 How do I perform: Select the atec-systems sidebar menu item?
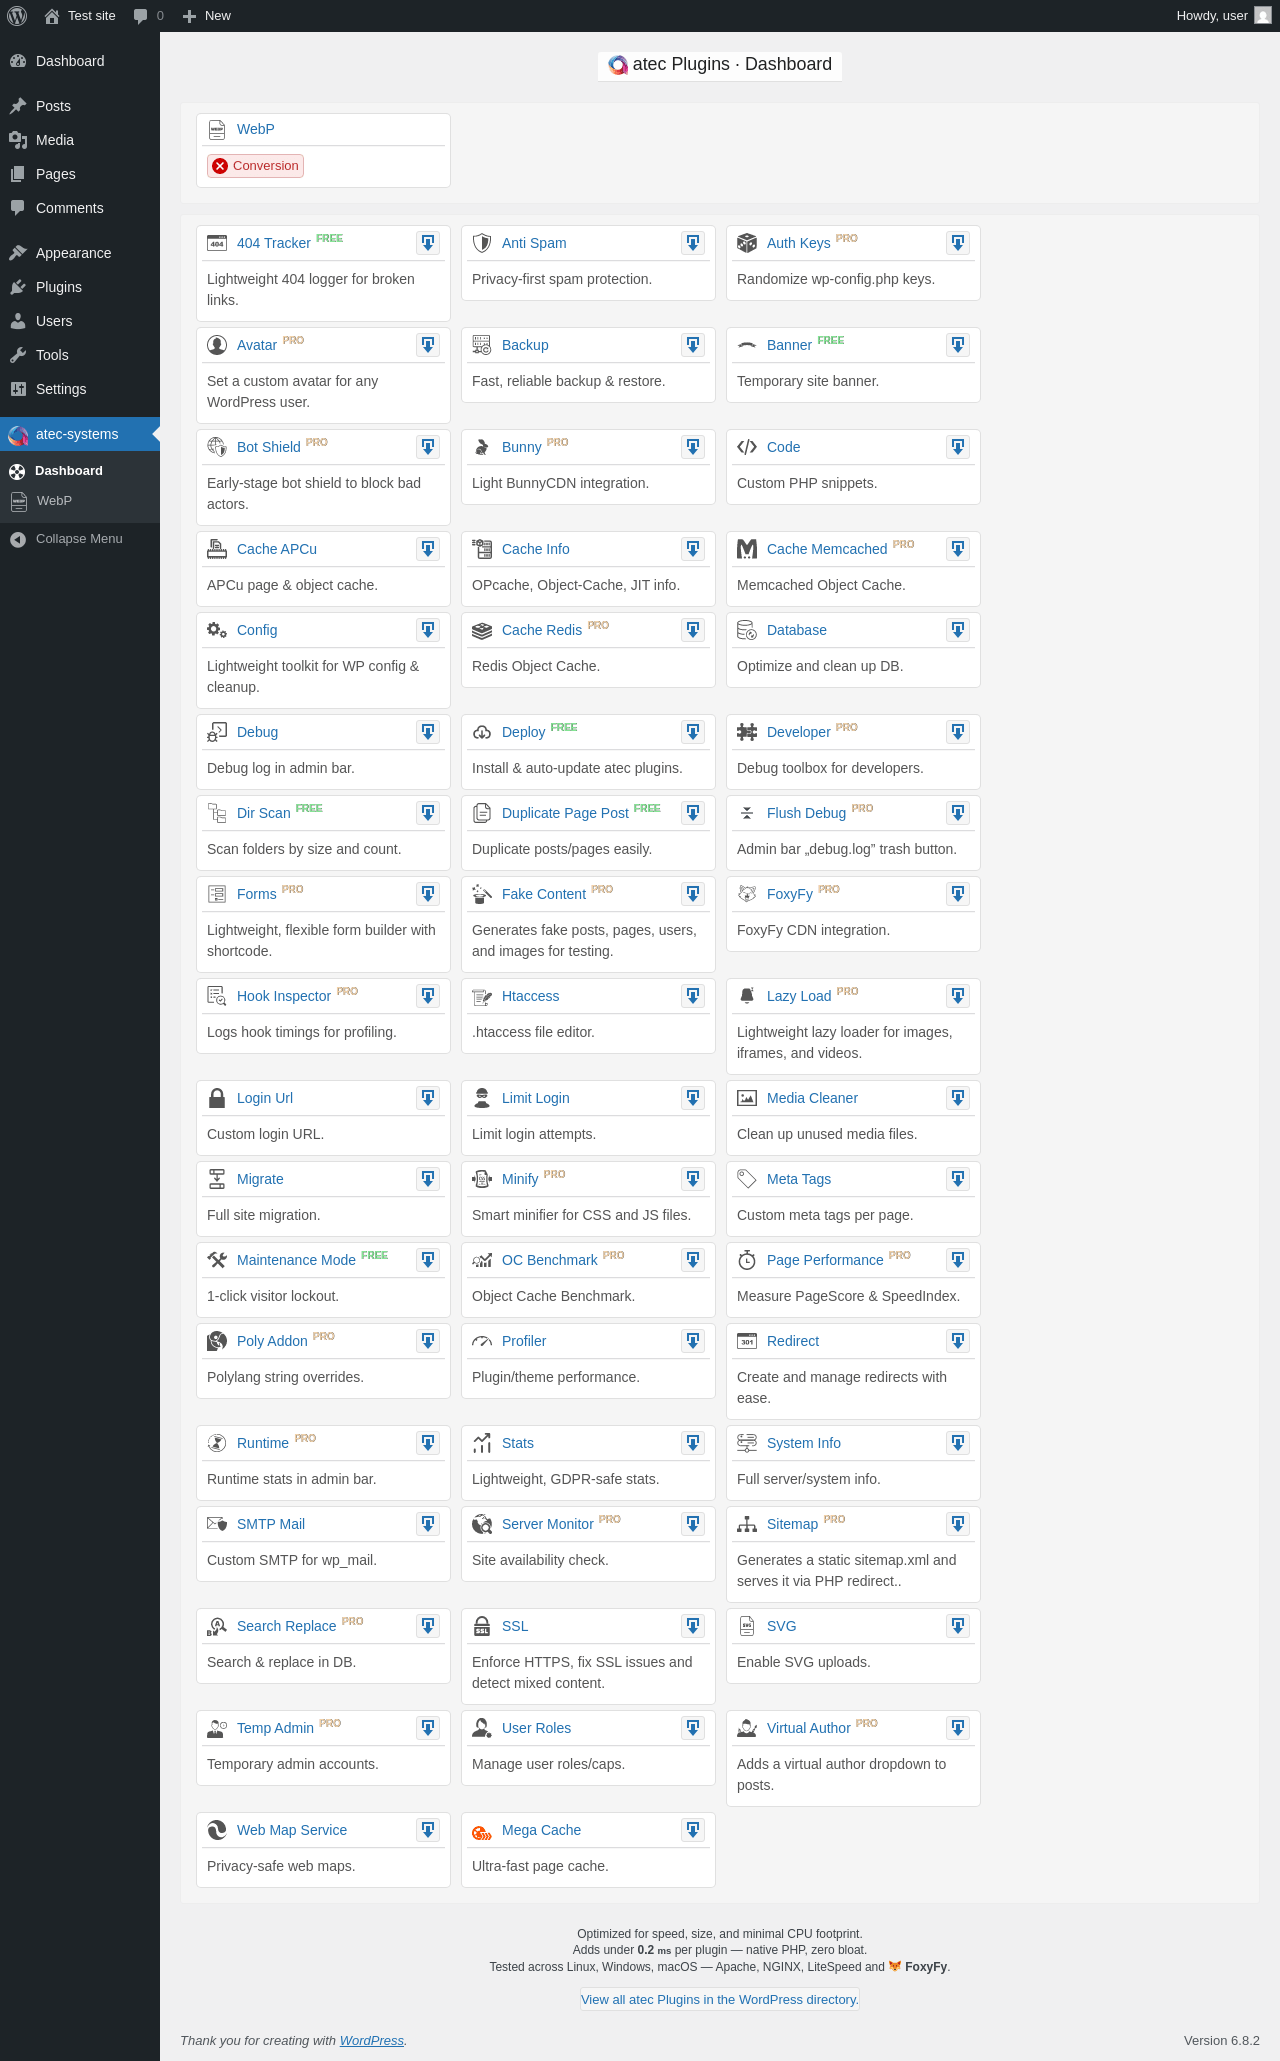click(80, 434)
